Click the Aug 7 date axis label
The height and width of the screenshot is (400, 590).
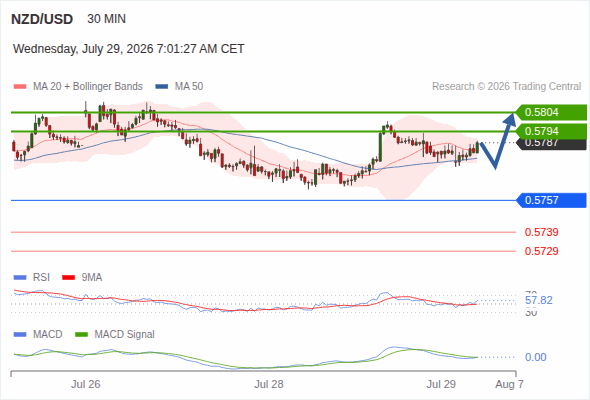[509, 384]
